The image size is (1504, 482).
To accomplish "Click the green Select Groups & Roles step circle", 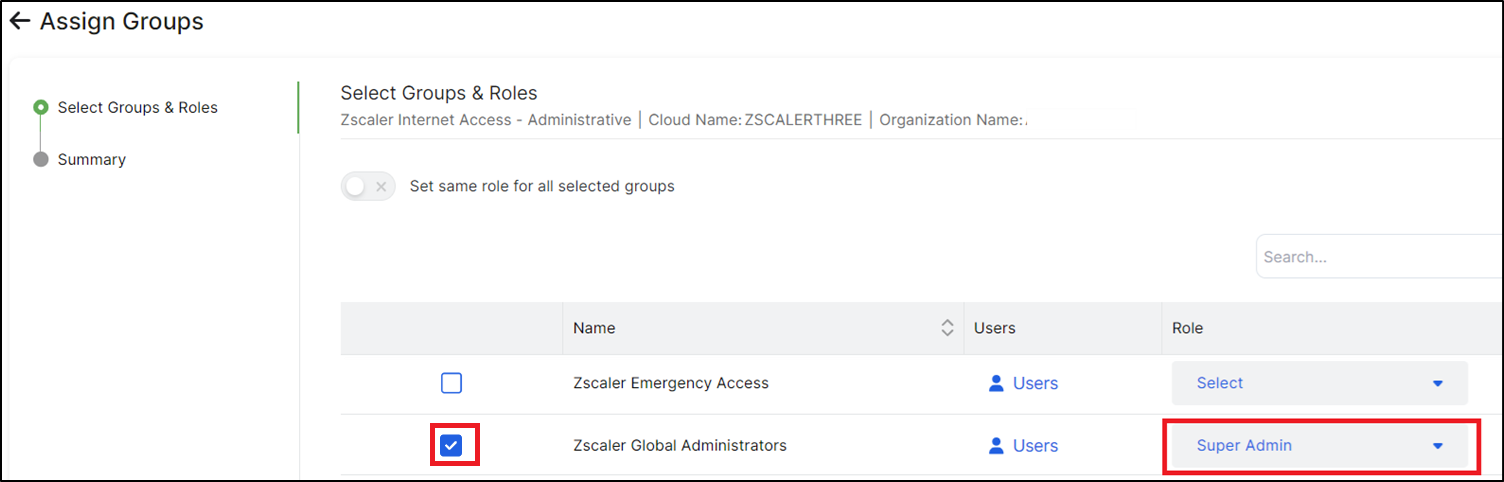I will [41, 107].
